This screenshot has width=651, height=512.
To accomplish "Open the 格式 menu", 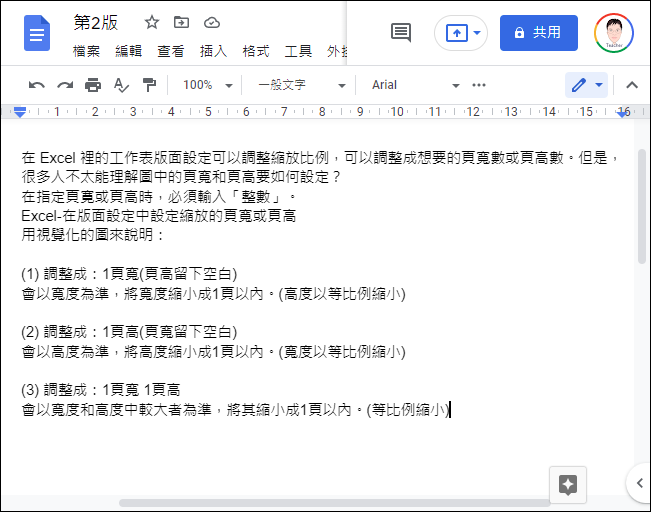I will 255,51.
